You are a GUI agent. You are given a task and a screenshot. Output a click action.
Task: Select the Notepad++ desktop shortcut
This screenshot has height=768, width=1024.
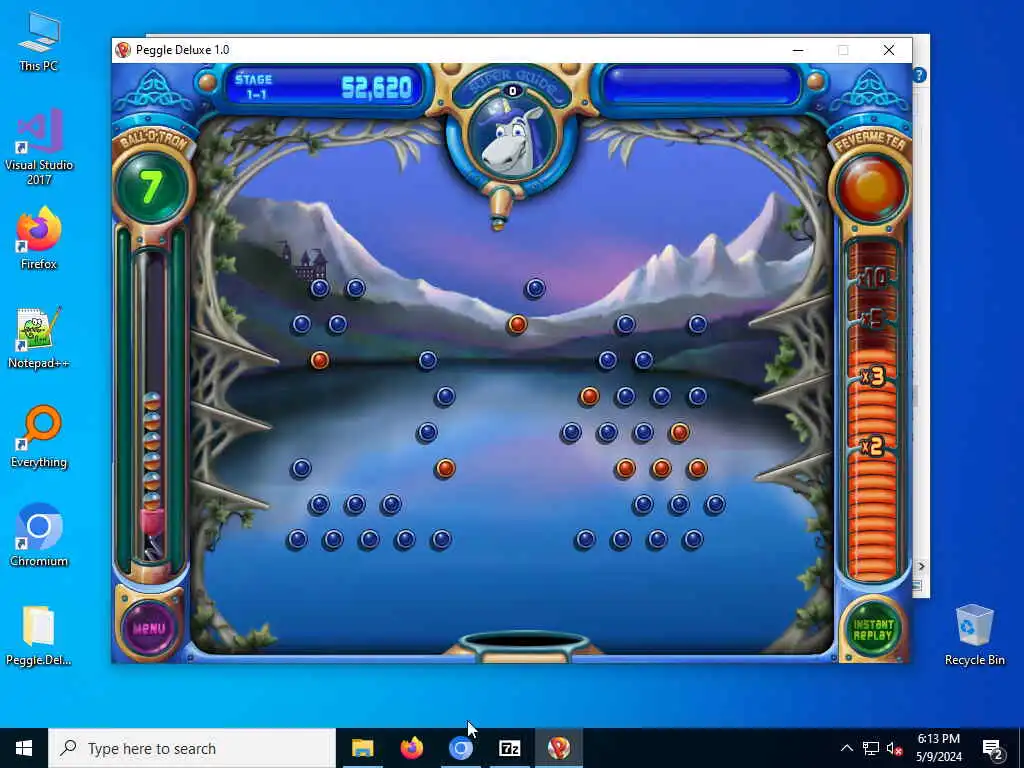39,338
